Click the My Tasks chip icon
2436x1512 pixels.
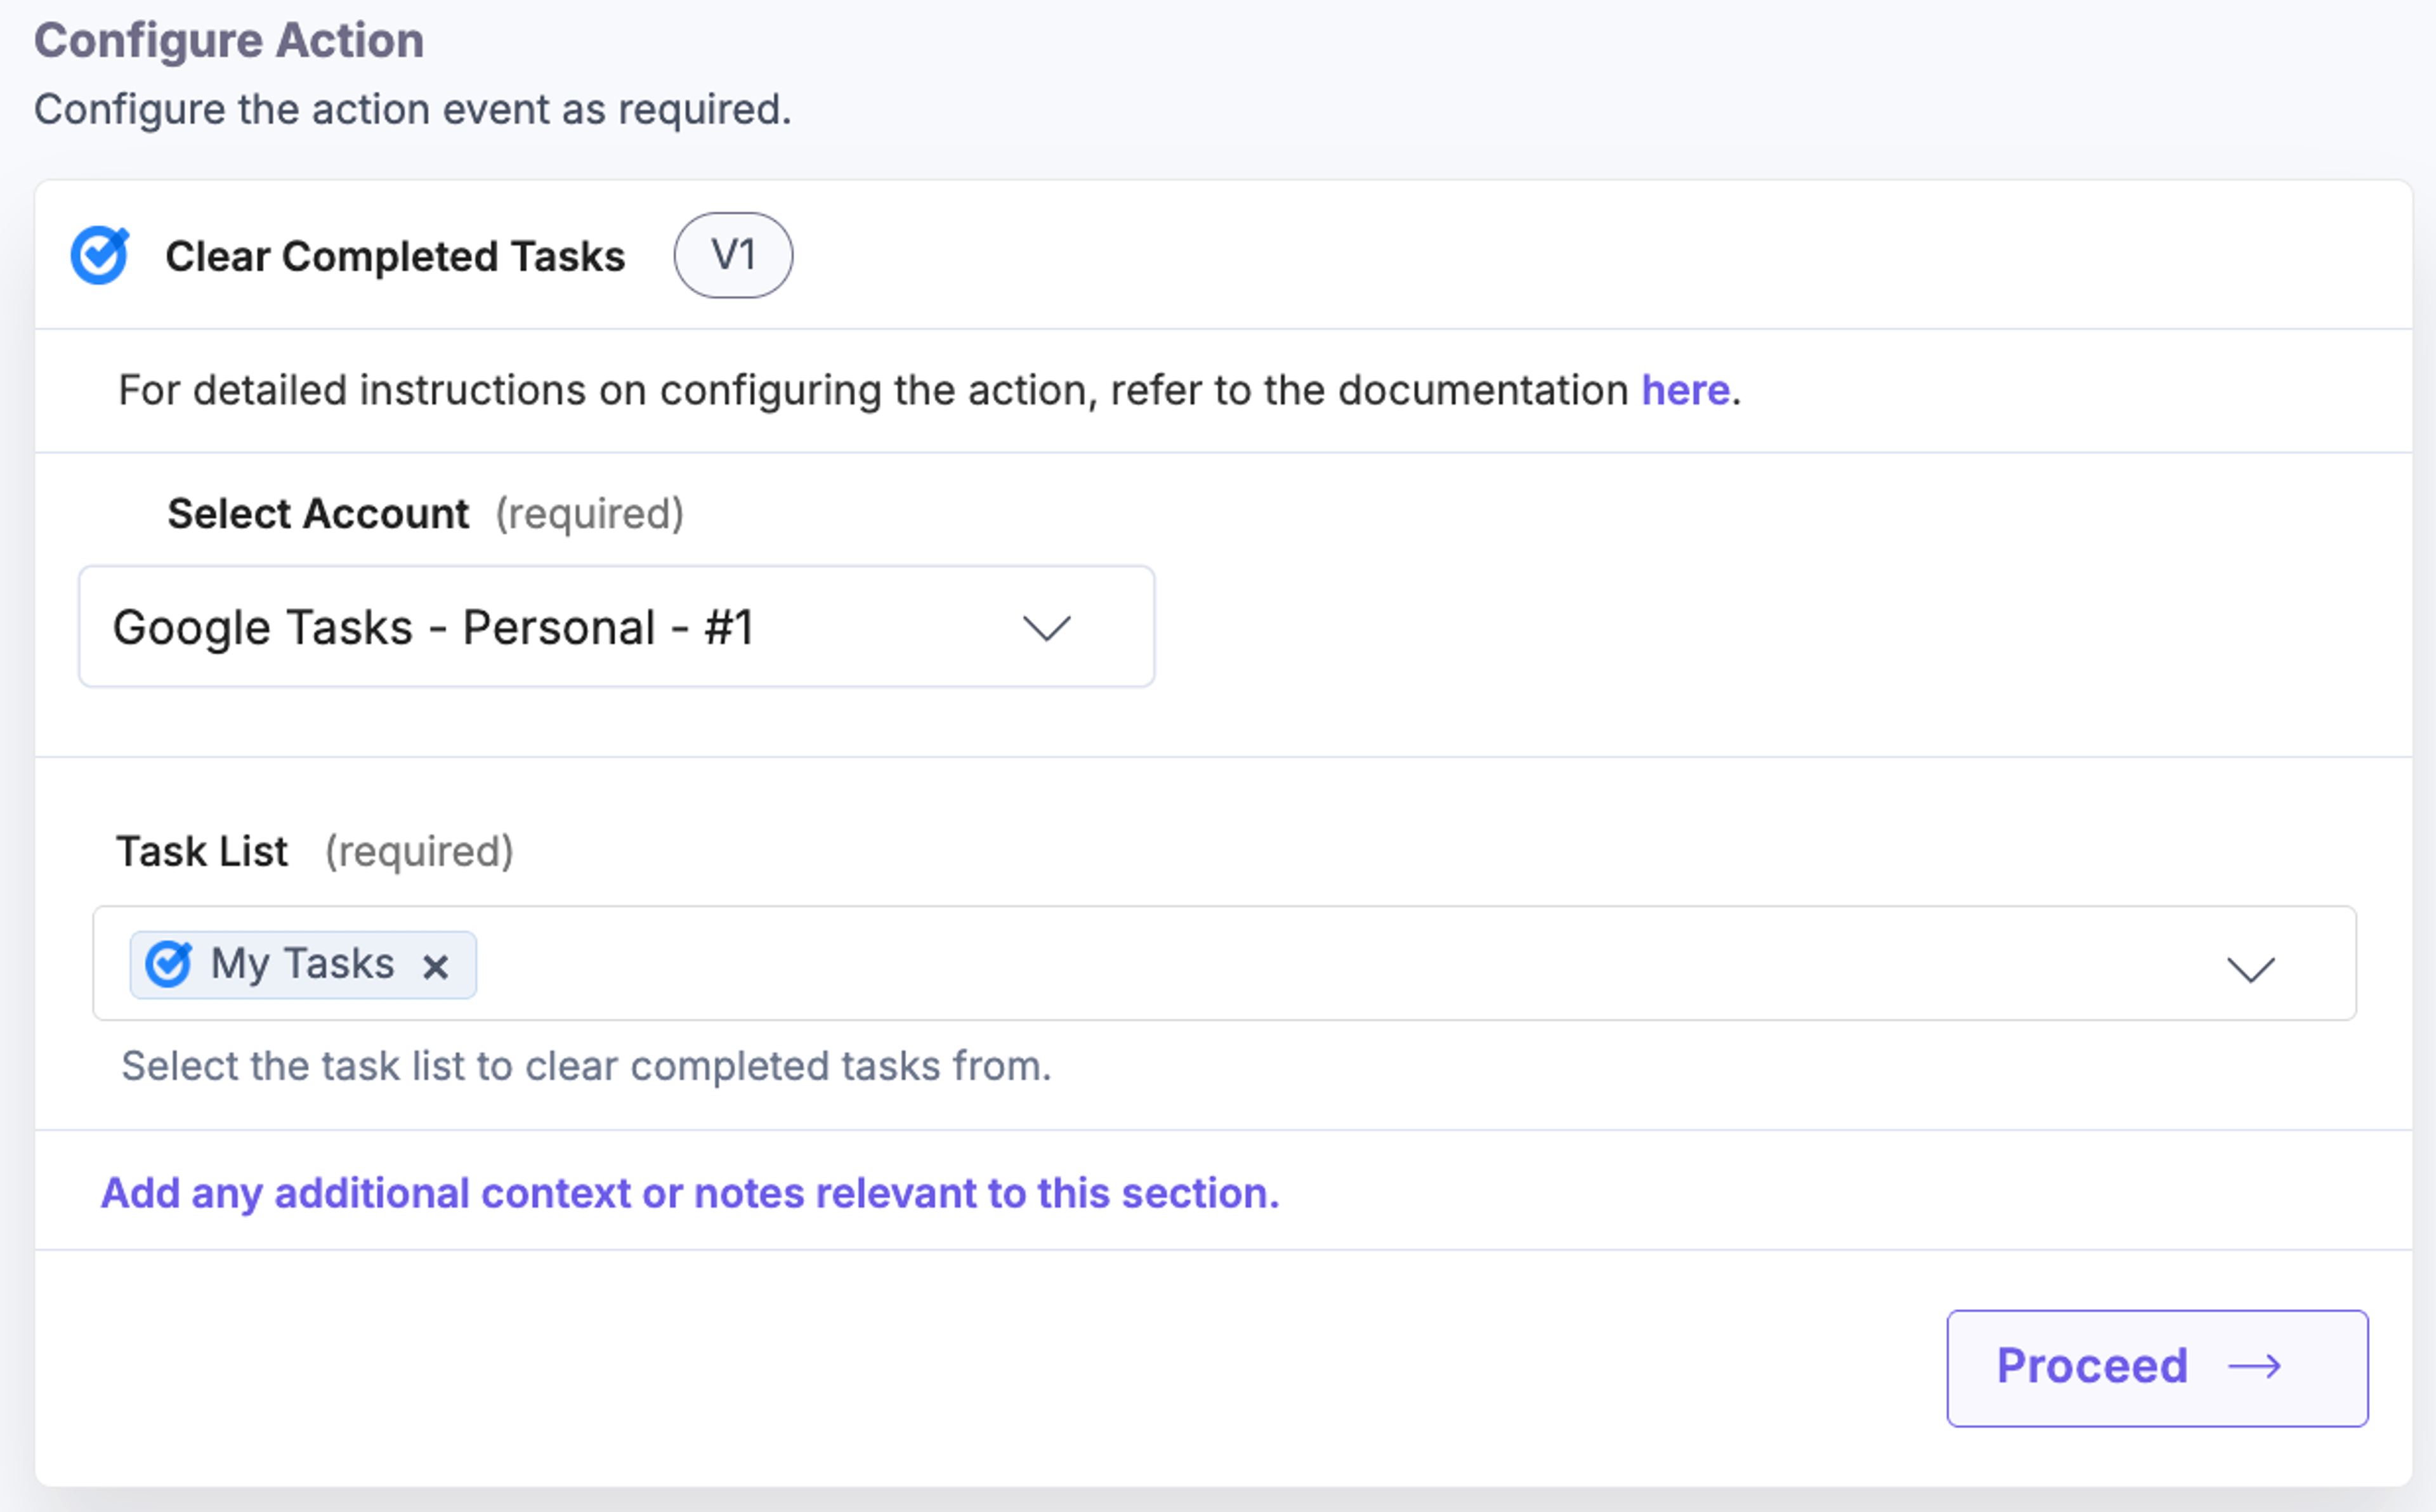168,964
